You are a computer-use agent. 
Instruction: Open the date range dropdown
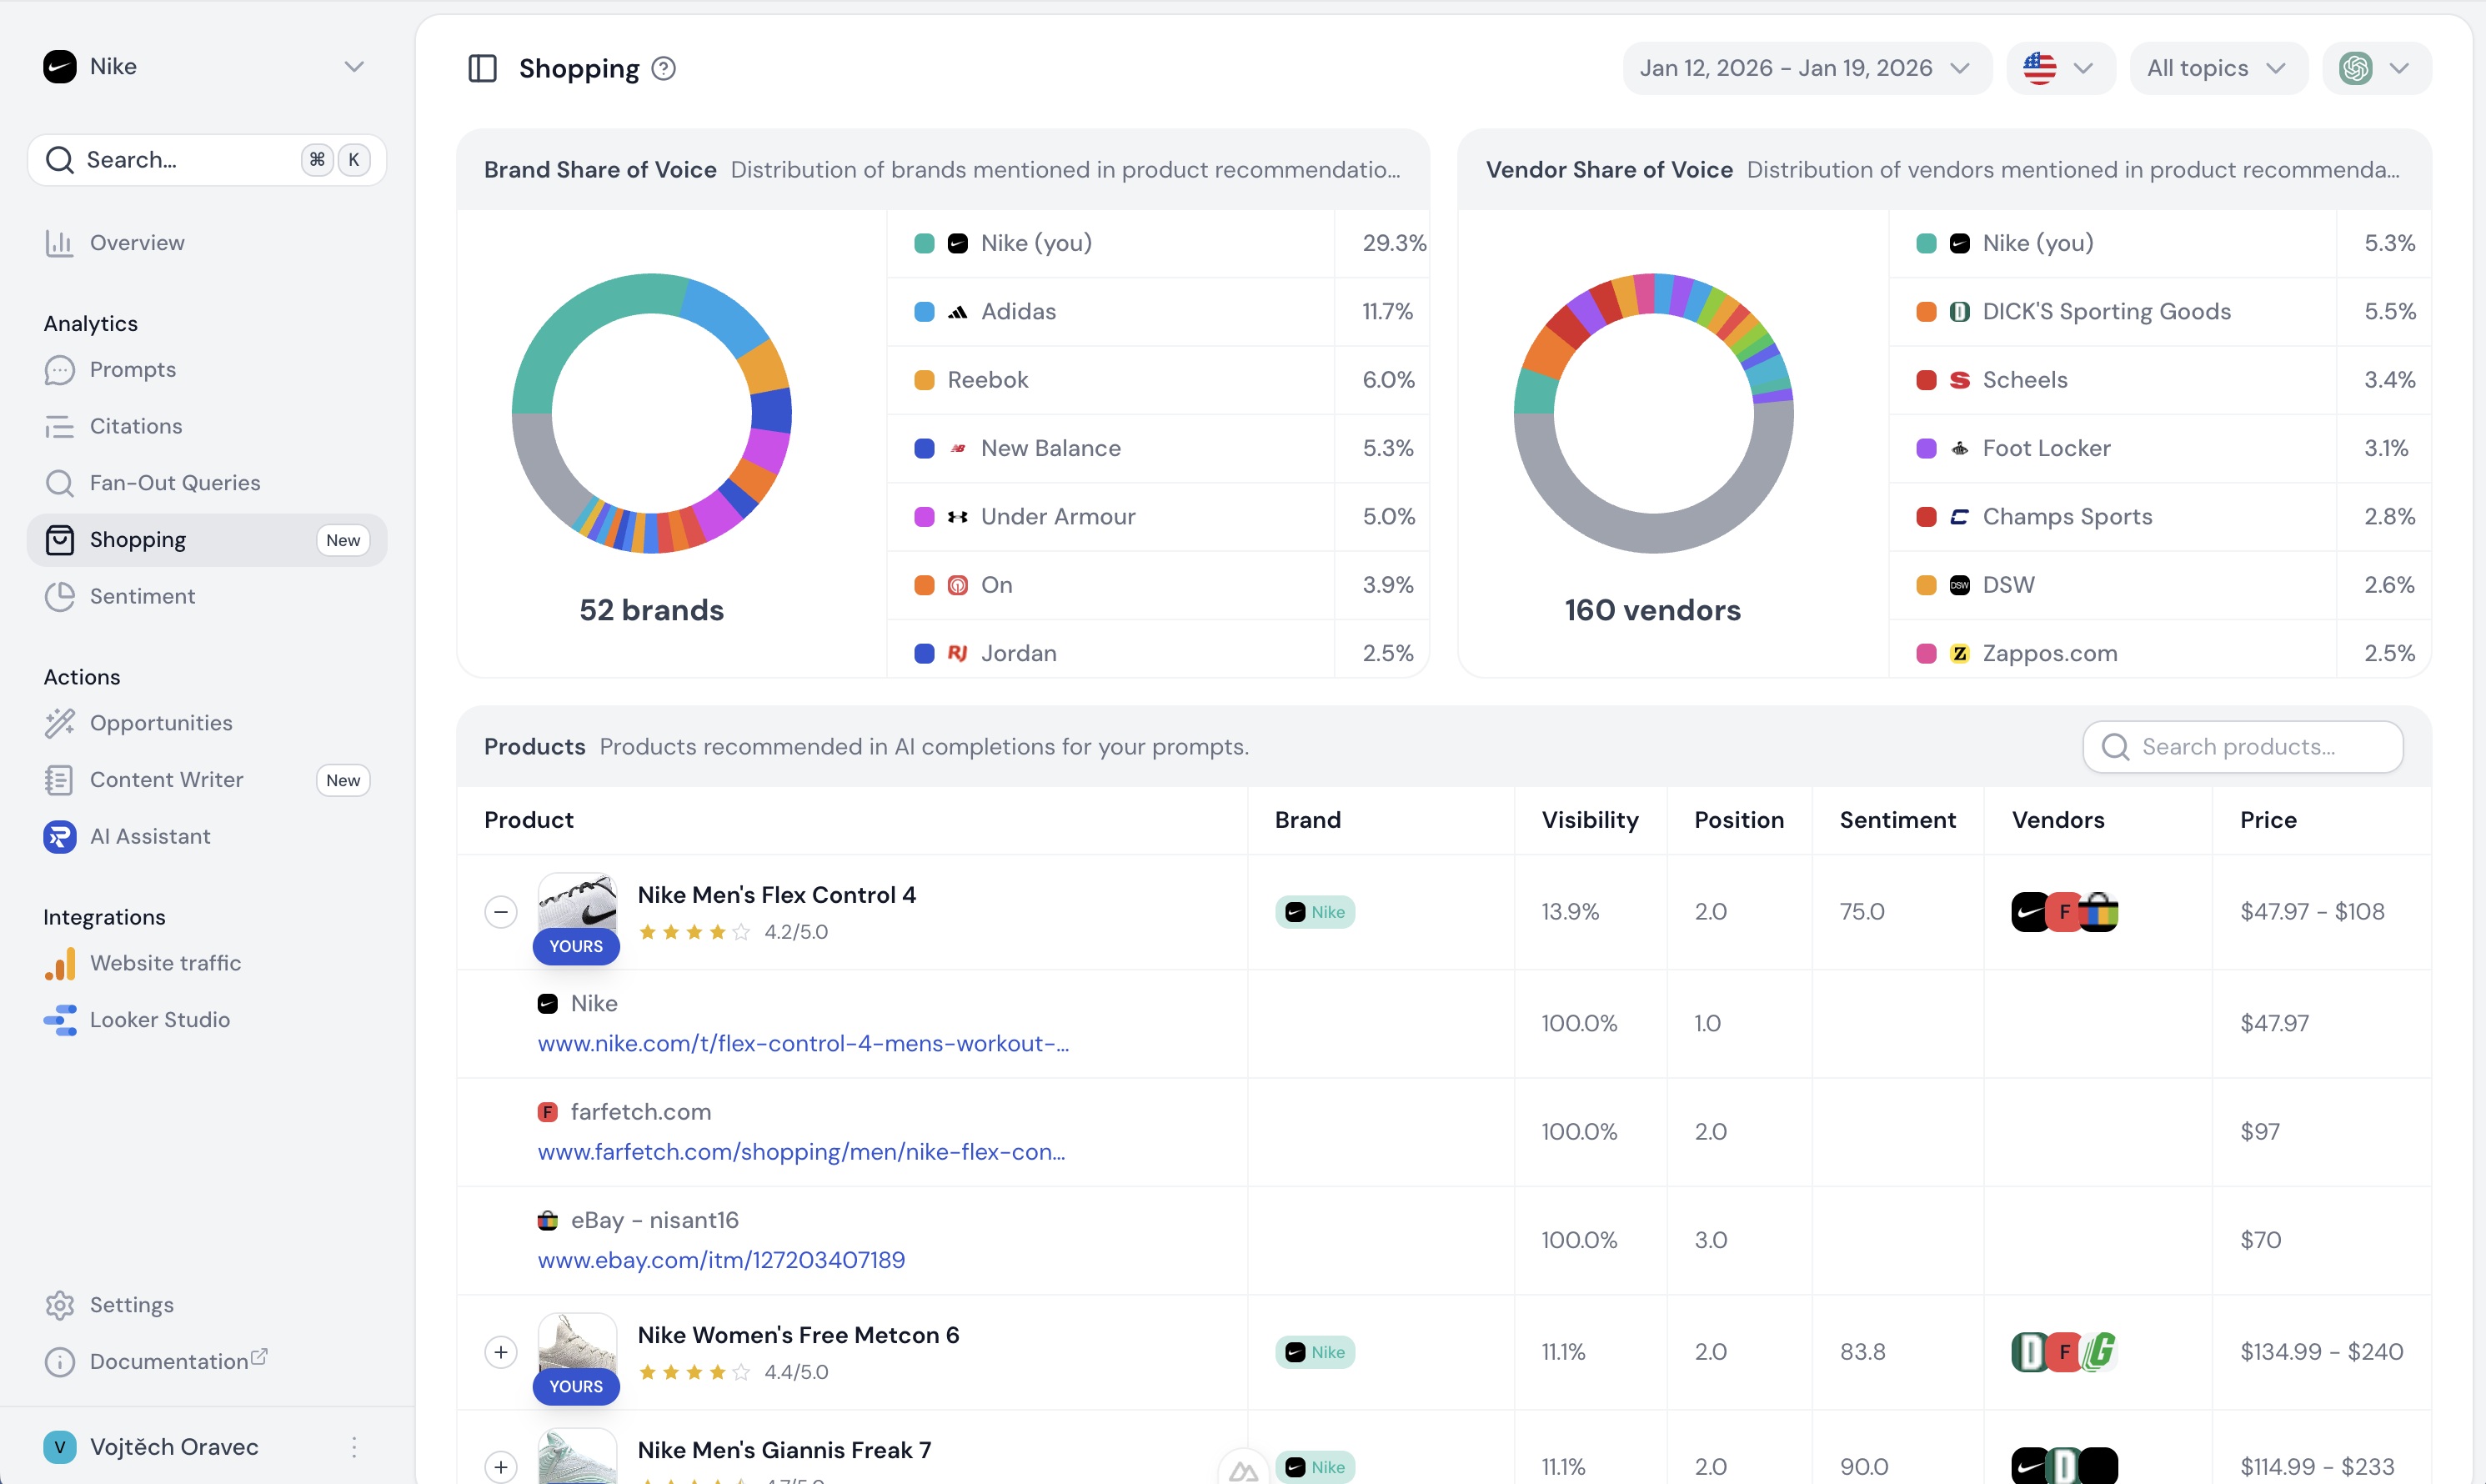(1805, 68)
